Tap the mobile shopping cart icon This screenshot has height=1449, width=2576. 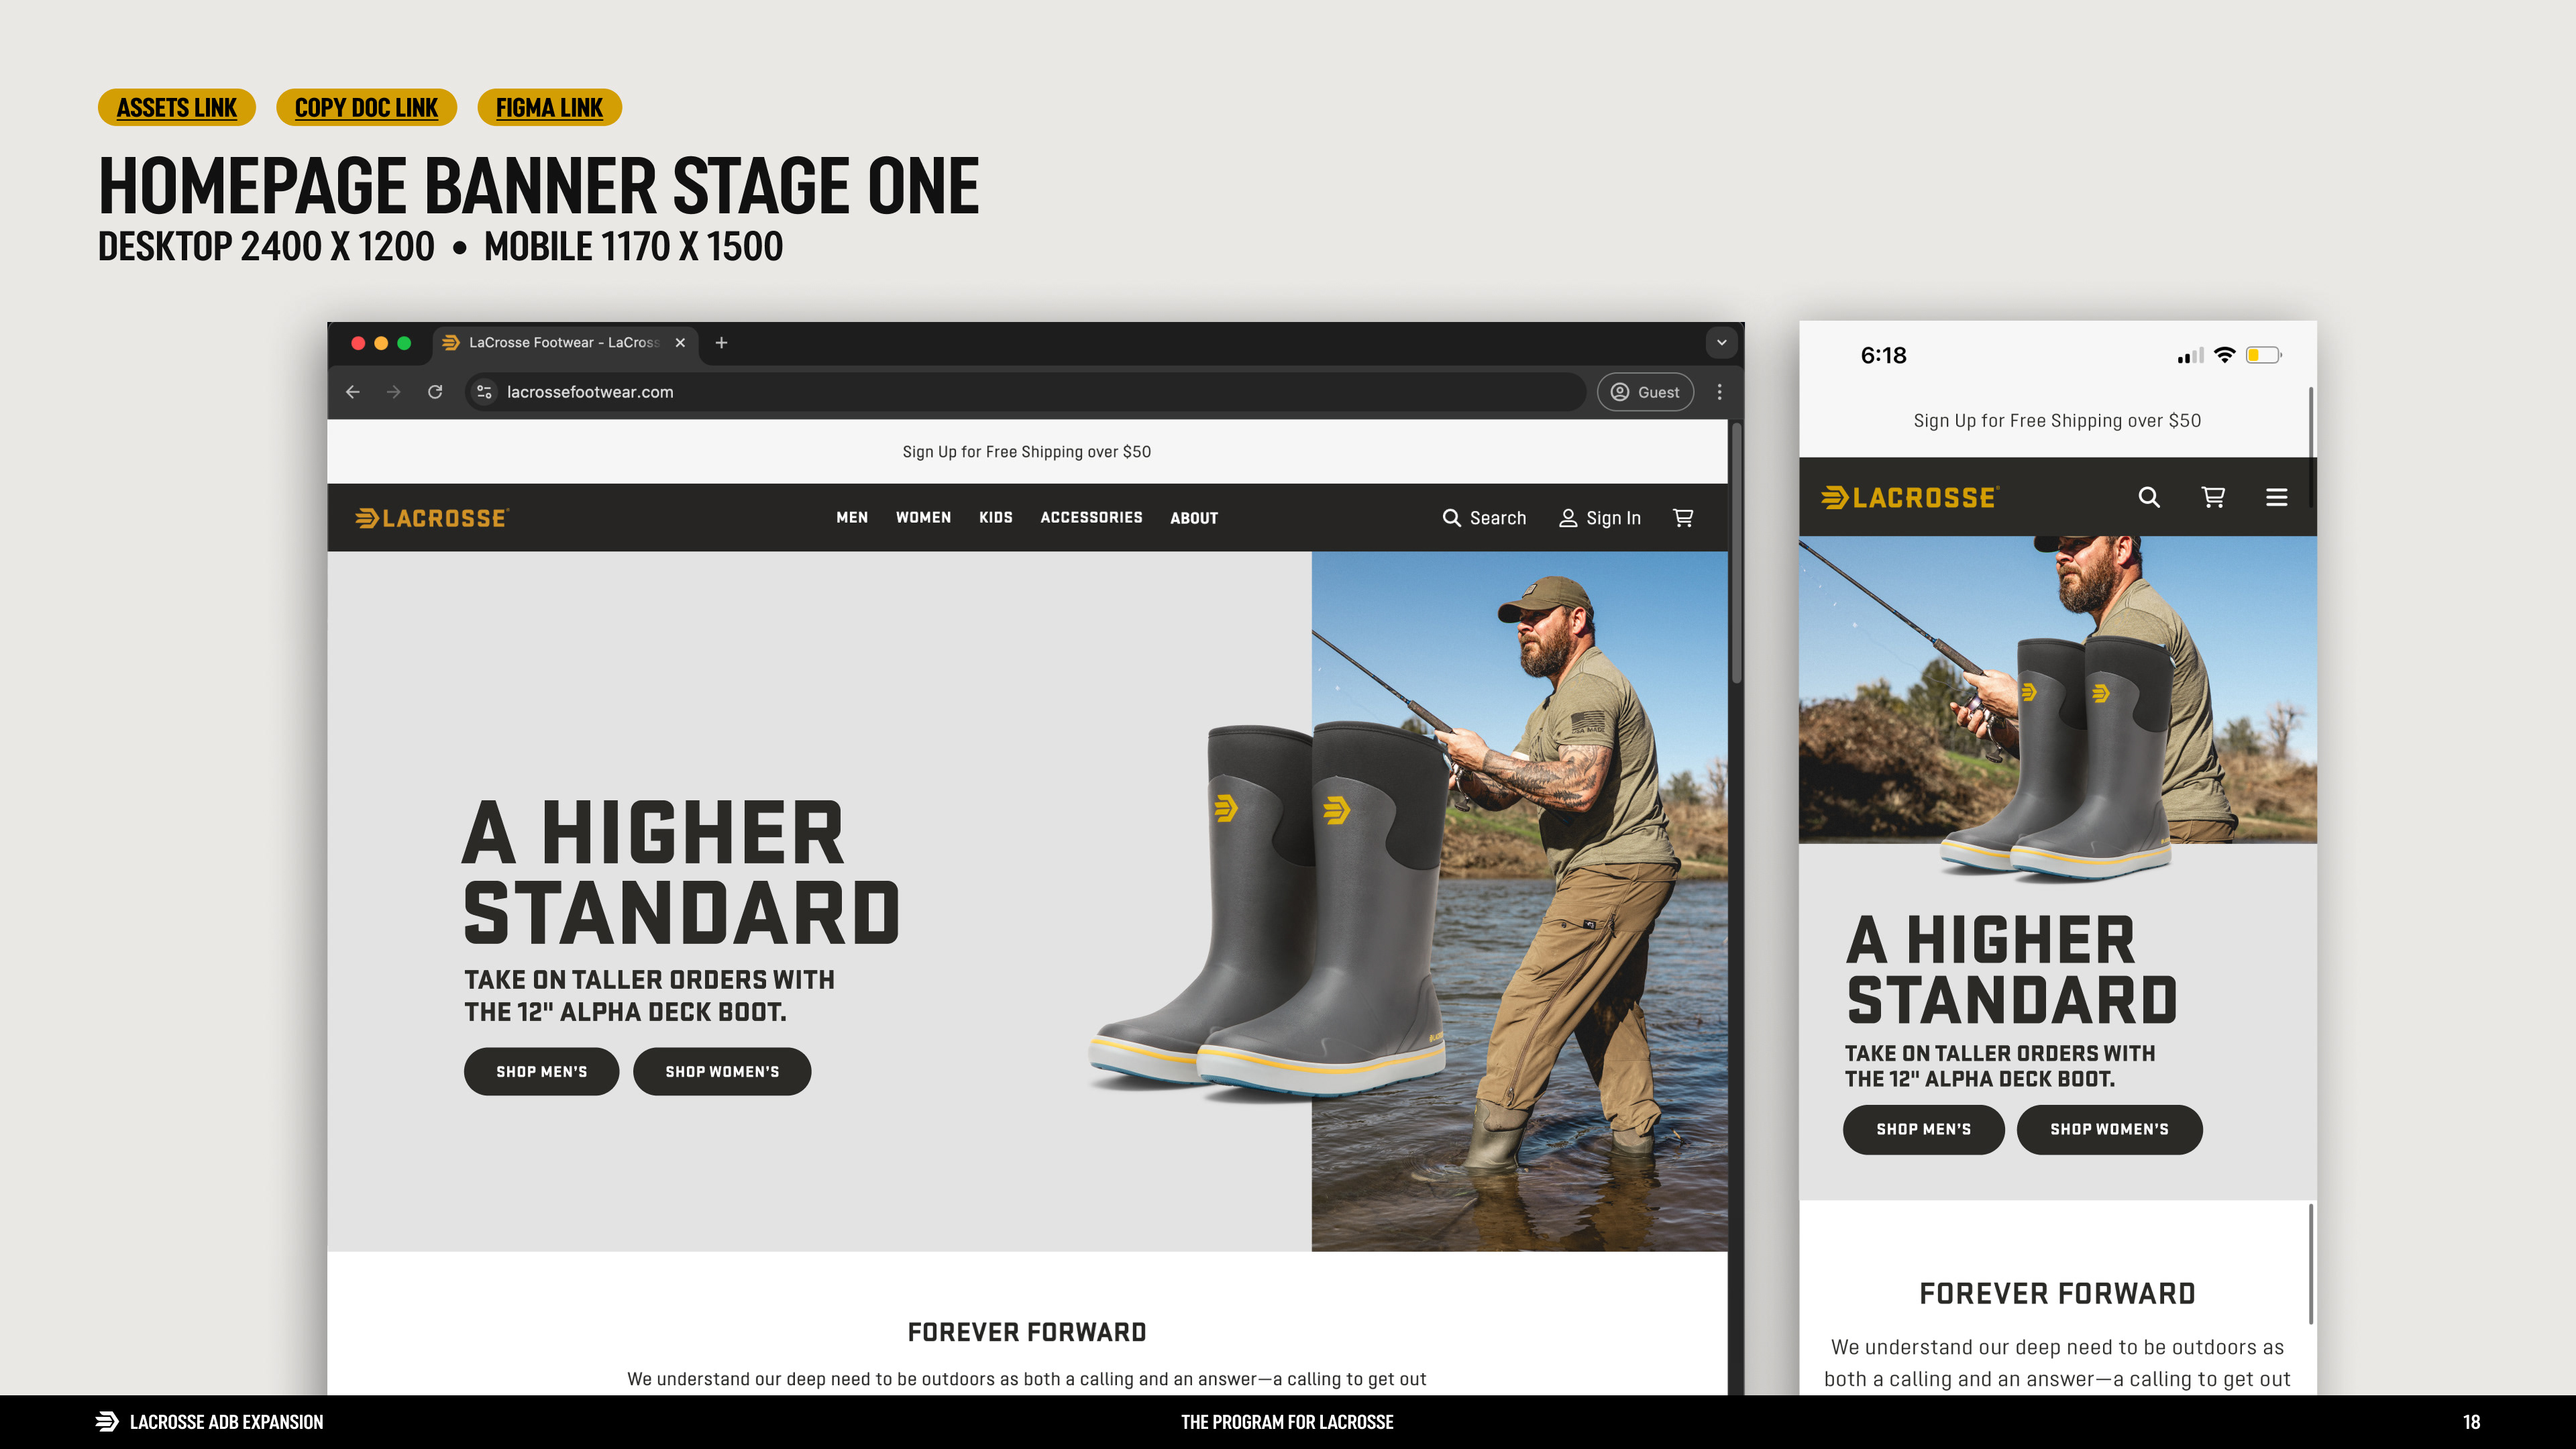point(2212,497)
